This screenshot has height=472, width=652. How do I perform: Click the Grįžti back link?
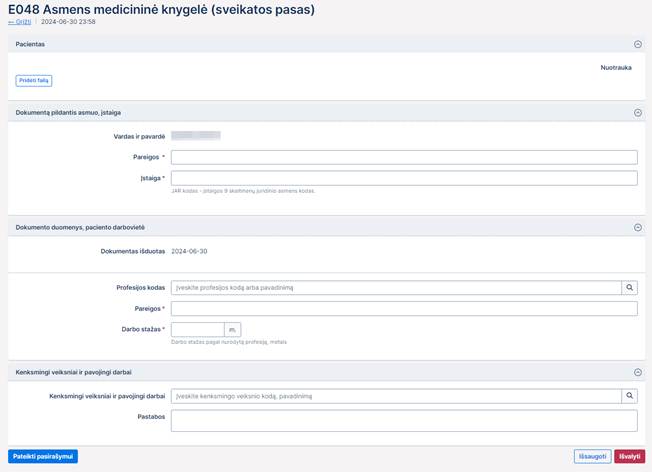pos(21,21)
